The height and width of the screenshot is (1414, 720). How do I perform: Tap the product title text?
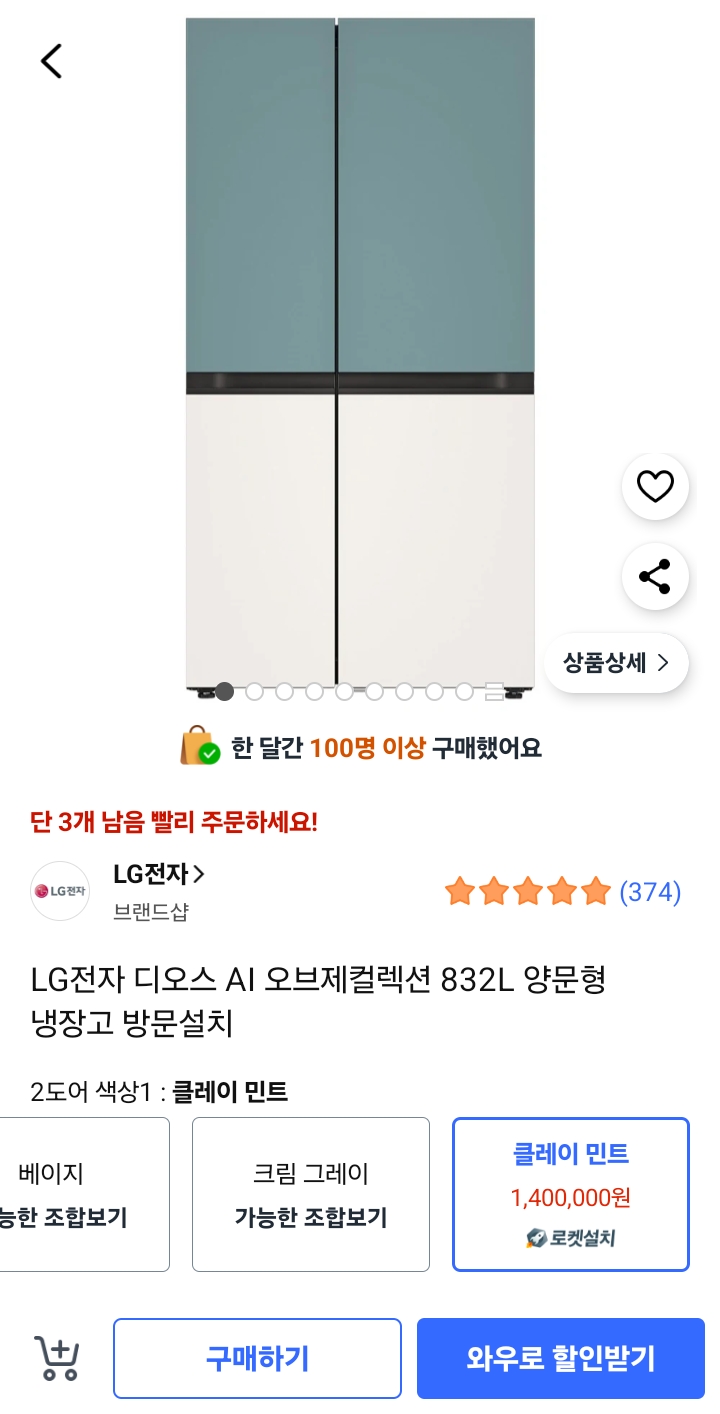coord(318,1001)
